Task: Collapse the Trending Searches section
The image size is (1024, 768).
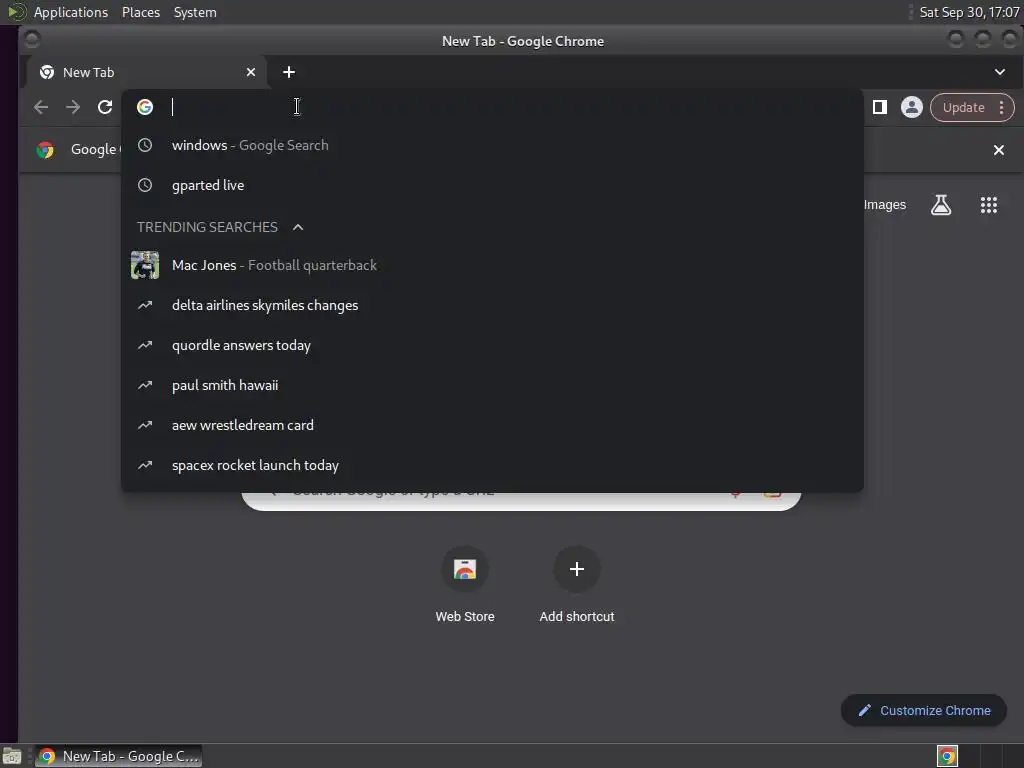Action: 298,227
